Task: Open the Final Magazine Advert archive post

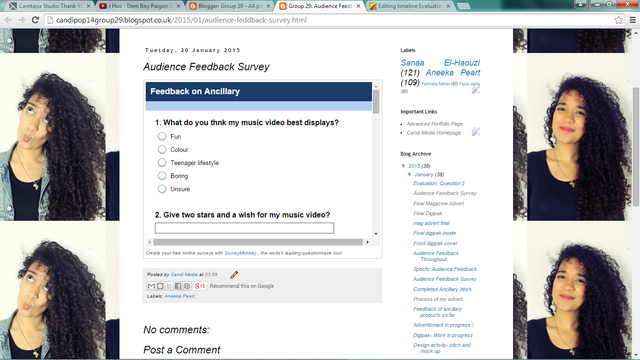Action: [x=438, y=203]
